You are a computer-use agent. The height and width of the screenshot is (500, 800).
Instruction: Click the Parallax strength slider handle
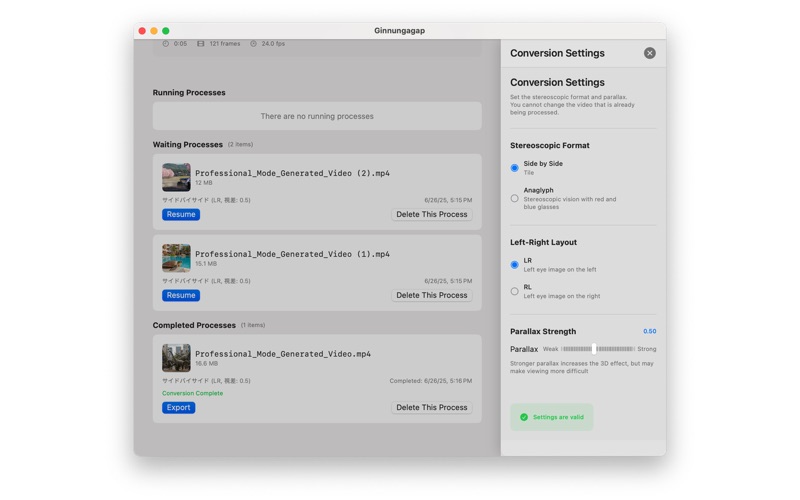click(x=594, y=349)
